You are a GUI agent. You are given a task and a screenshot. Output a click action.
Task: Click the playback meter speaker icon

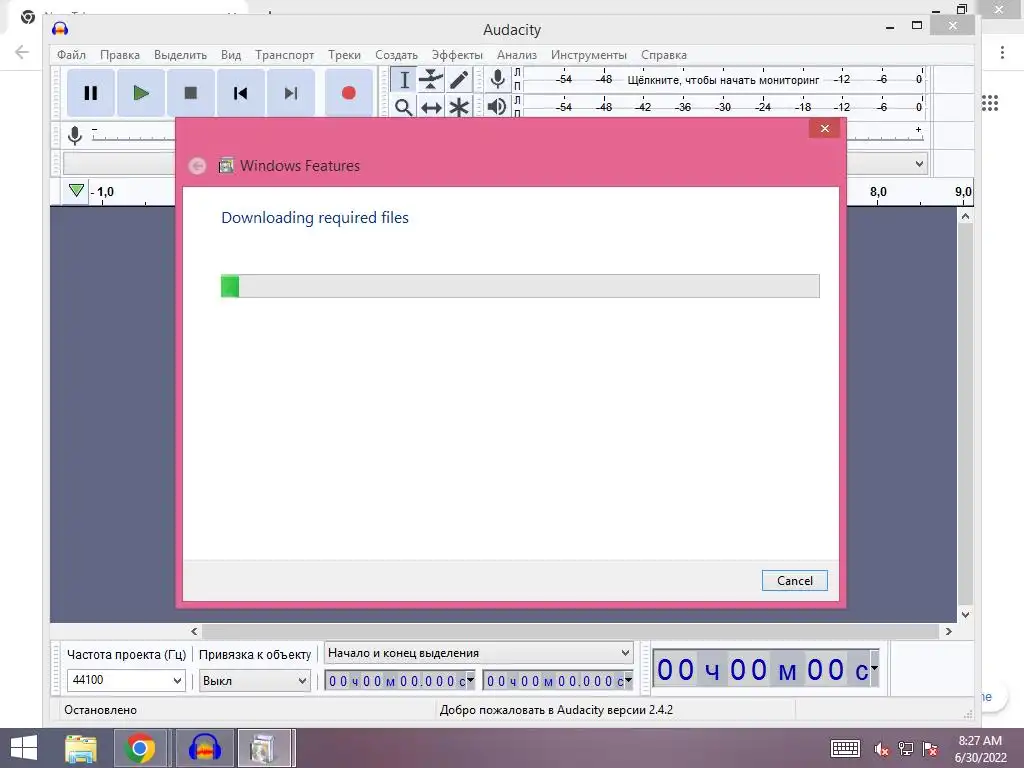(497, 106)
